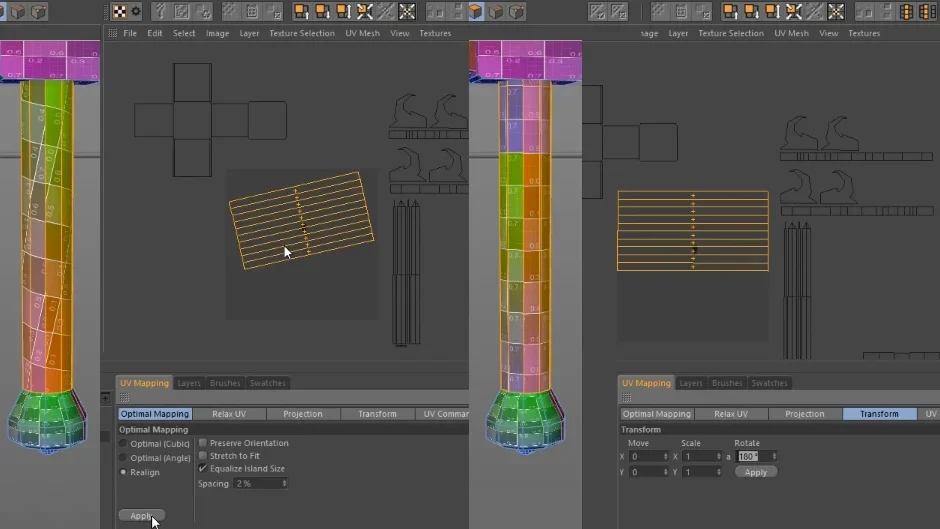This screenshot has width=940, height=529.
Task: Click the orange grid icon at the toolbar's far right end
Action: pos(927,11)
